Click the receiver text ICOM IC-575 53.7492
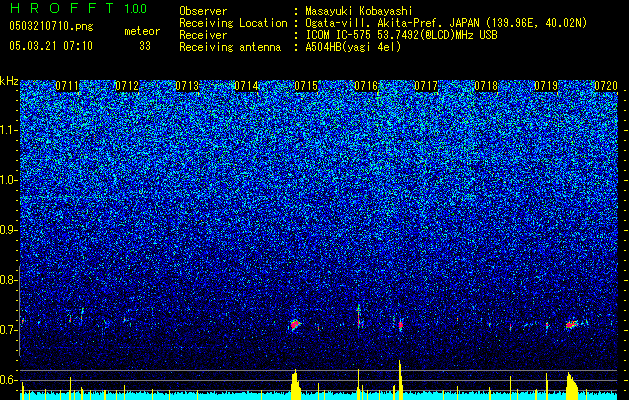This screenshot has width=629, height=400. coord(401,35)
